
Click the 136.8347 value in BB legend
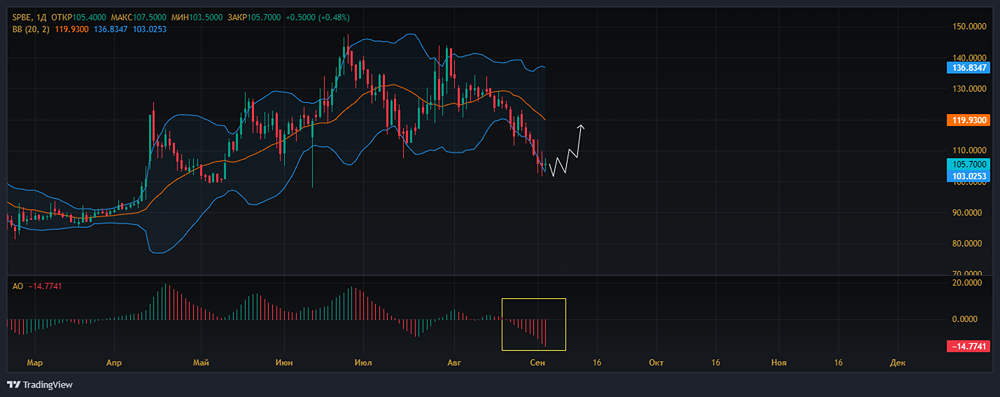110,29
